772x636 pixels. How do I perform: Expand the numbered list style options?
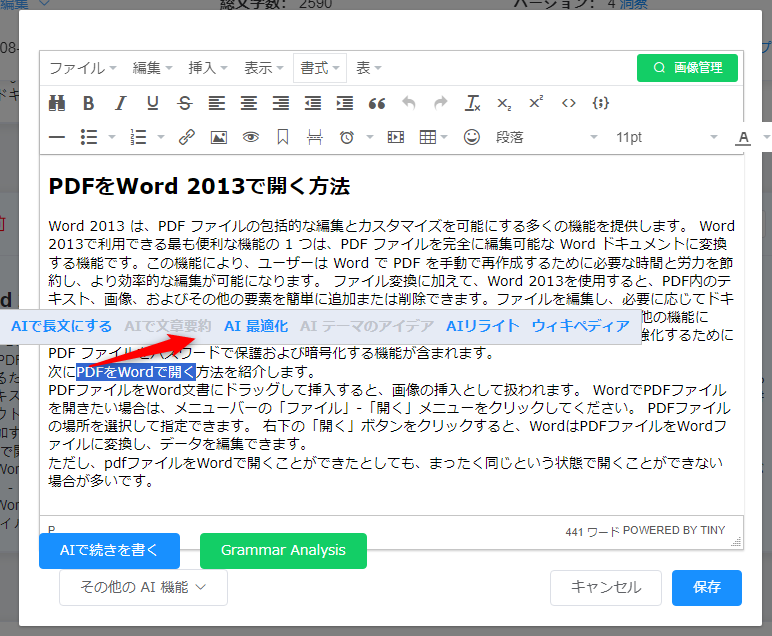click(161, 137)
